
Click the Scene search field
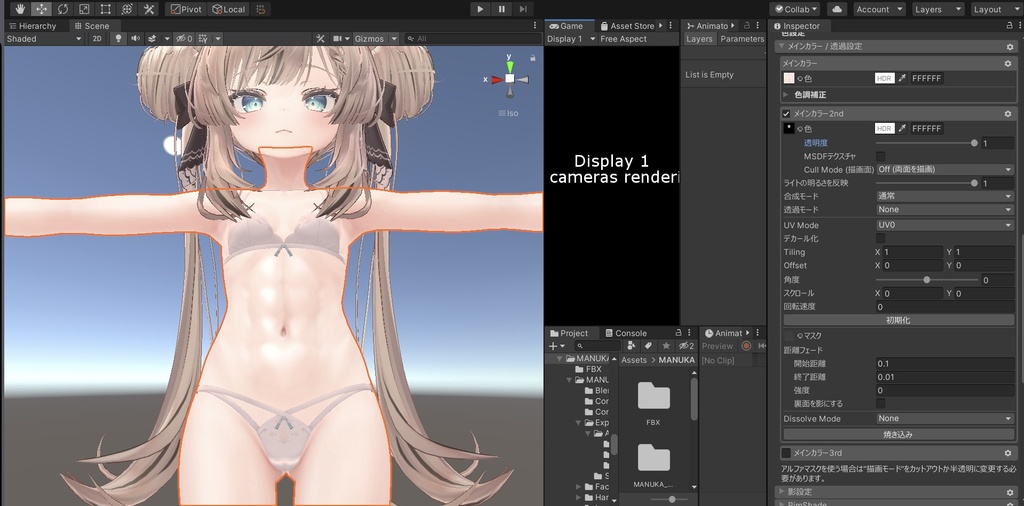(472, 39)
